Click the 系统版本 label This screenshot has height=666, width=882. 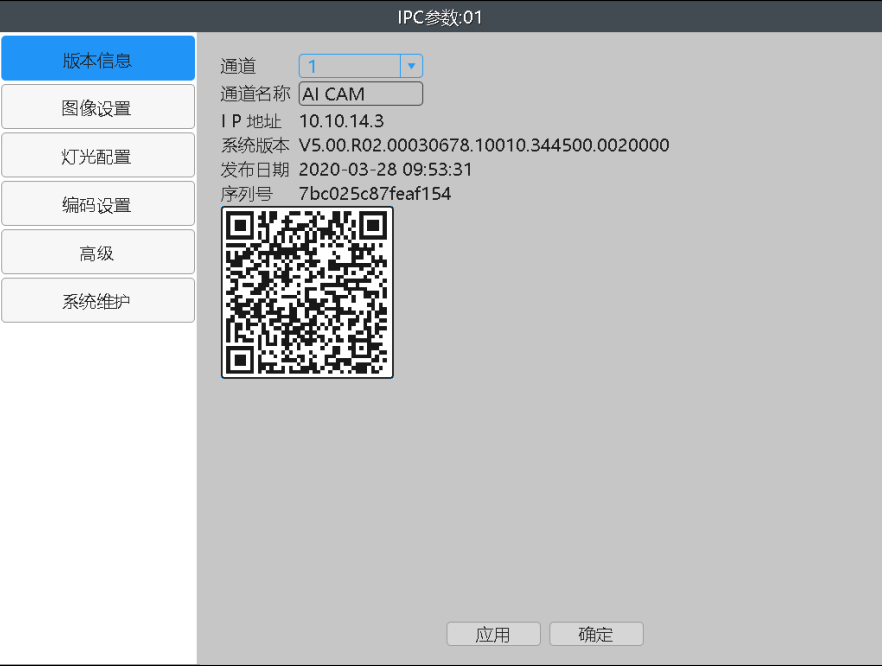[255, 145]
